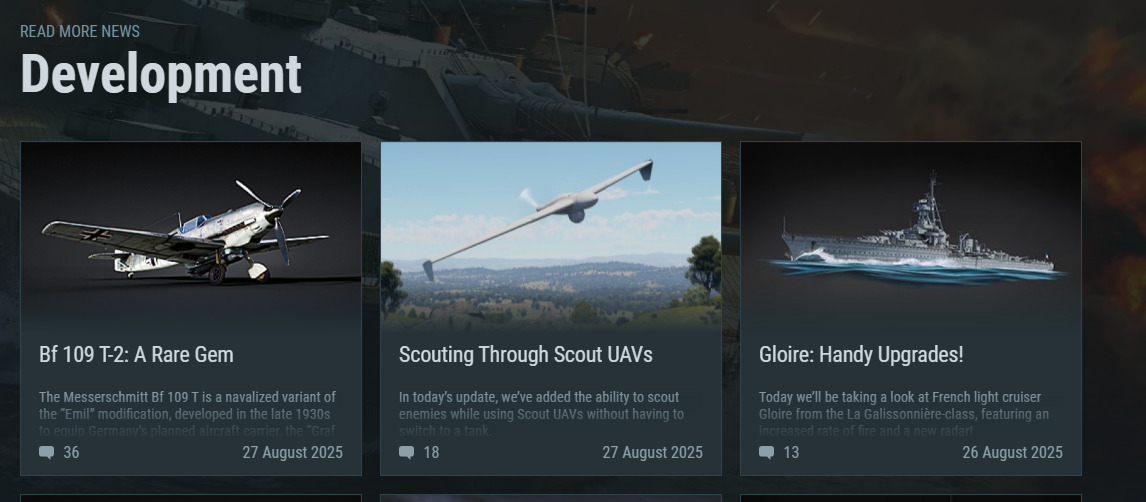Click the Scout UAVs update description text
Viewport: 1146px width, 502px height.
point(542,414)
